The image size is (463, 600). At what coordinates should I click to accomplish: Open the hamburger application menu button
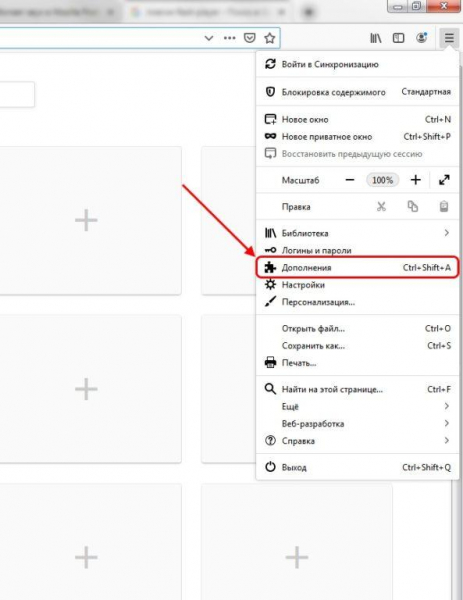[449, 38]
